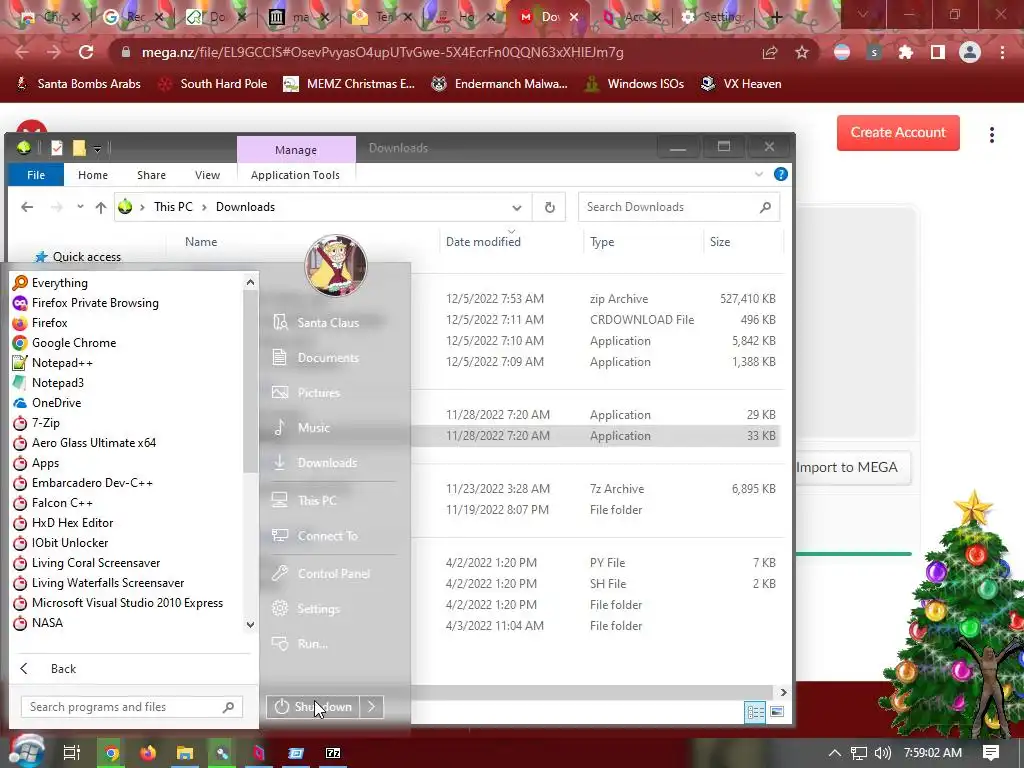Viewport: 1024px width, 768px height.
Task: Click the Shut down button
Action: pyautogui.click(x=313, y=707)
